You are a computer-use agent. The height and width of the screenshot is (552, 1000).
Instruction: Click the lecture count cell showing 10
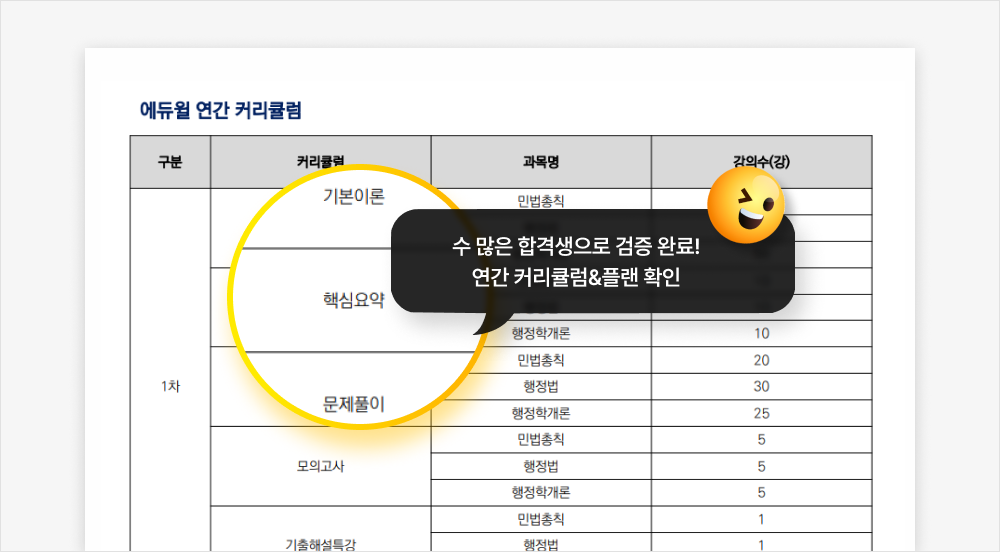761,333
